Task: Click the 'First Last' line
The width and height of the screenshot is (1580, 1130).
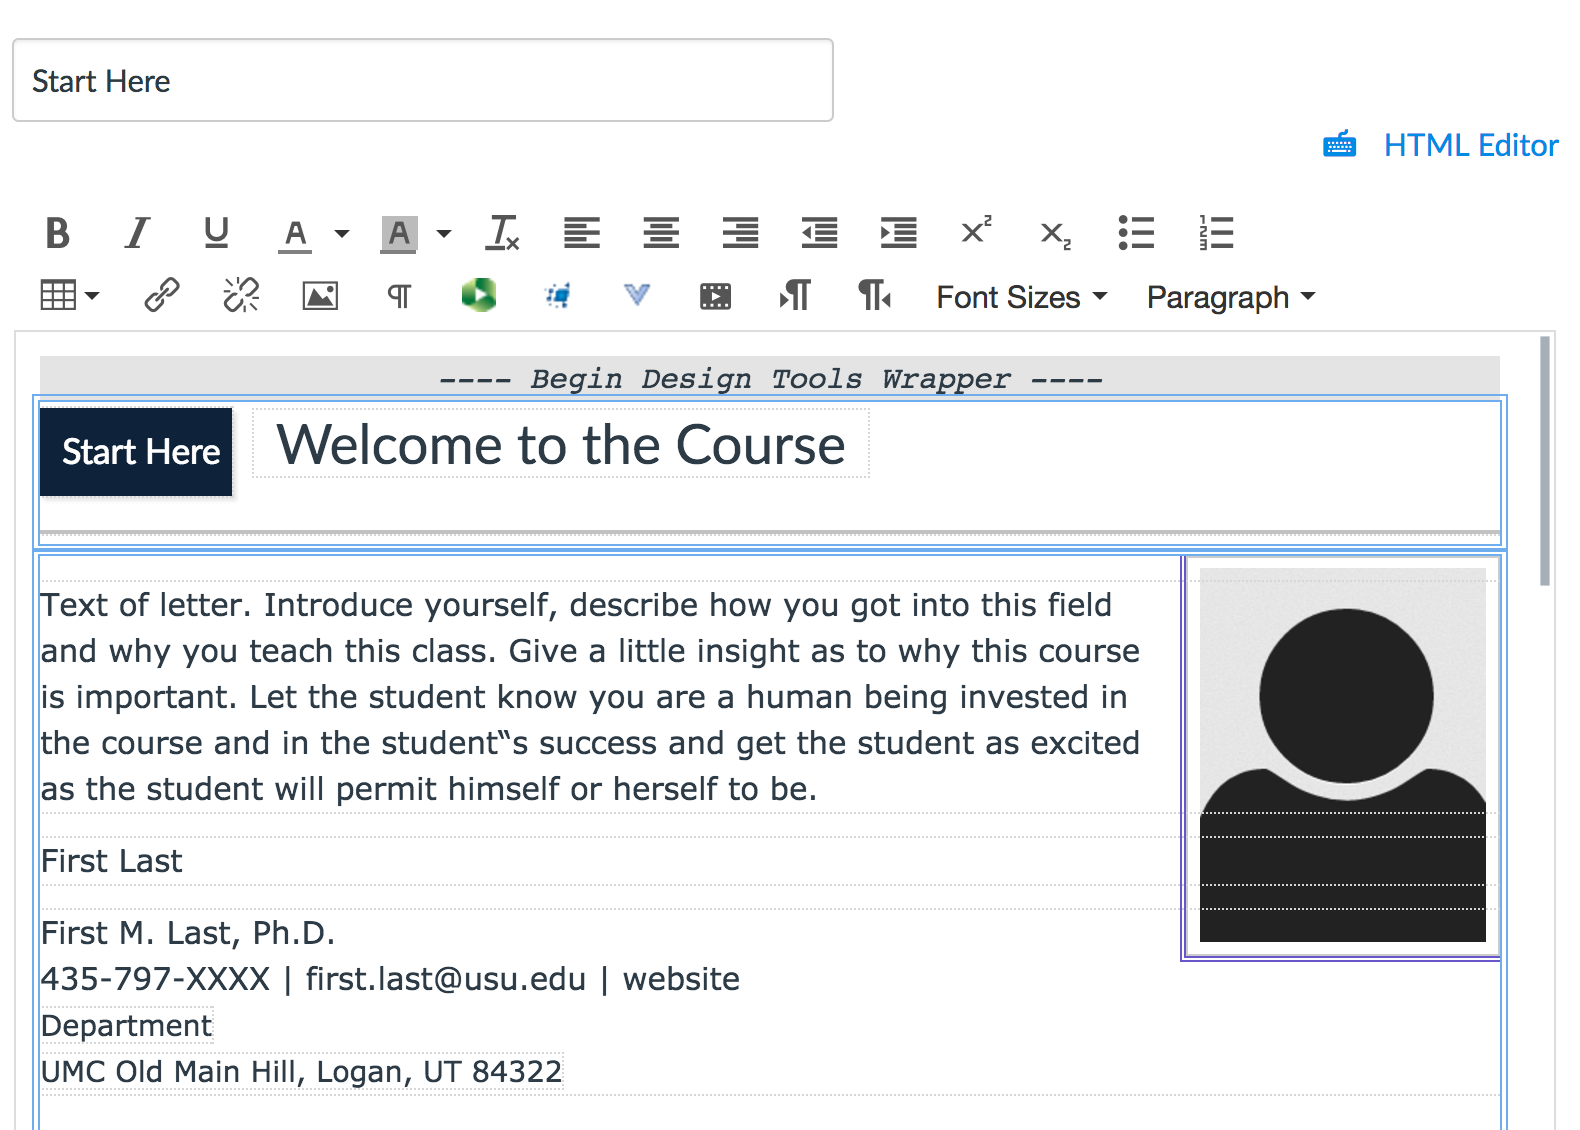Action: (x=112, y=861)
